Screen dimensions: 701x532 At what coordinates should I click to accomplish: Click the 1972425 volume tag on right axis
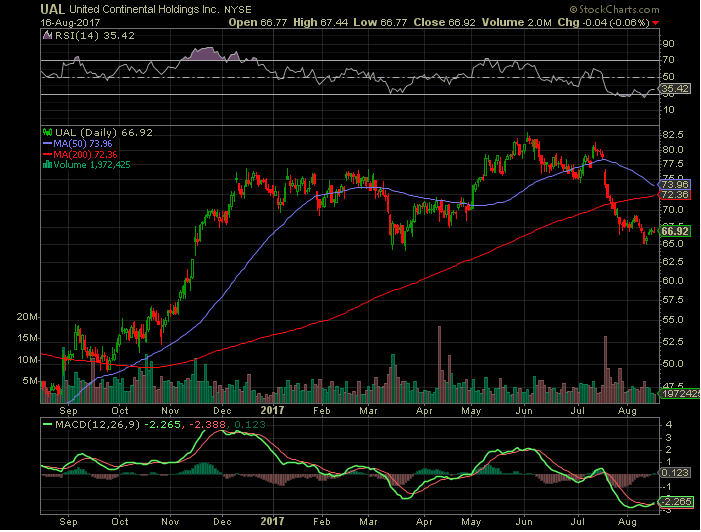pyautogui.click(x=680, y=394)
